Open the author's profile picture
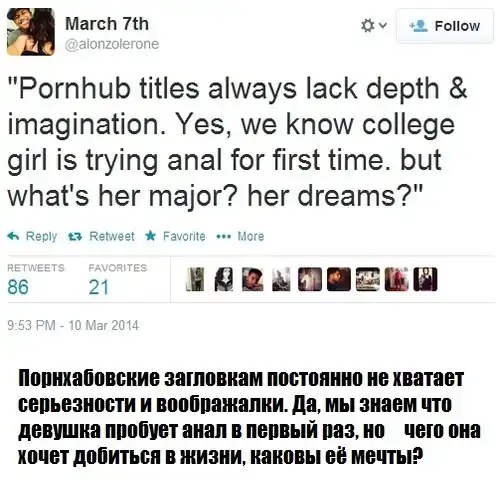Viewport: 500px width, 480px height. click(x=31, y=32)
